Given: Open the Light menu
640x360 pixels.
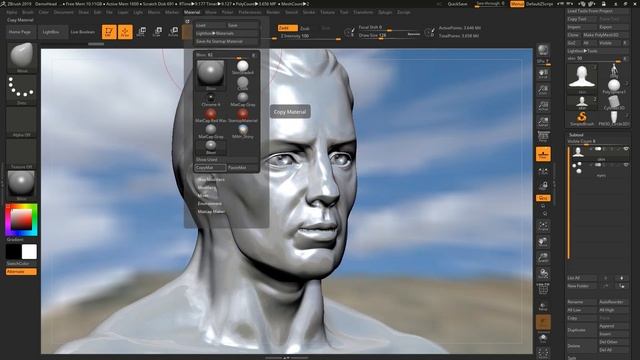Looking at the screenshot, I should coord(138,12).
